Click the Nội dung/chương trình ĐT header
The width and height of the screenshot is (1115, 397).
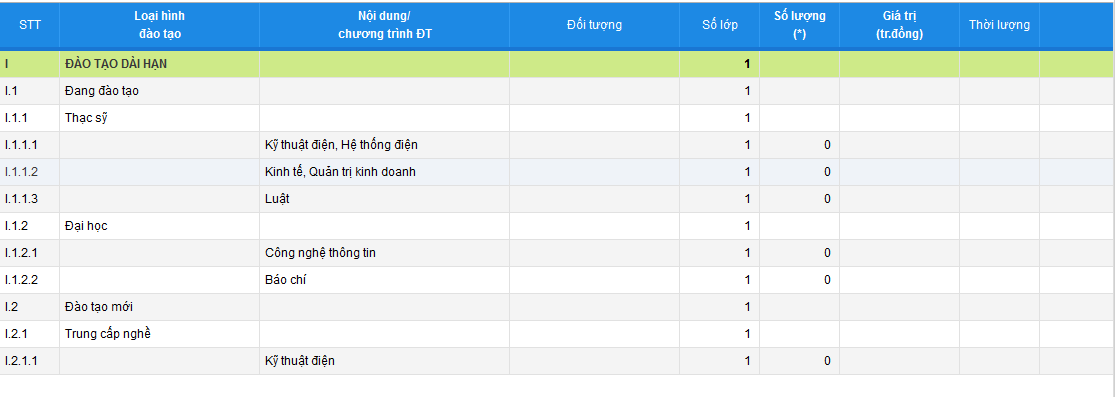(x=385, y=25)
